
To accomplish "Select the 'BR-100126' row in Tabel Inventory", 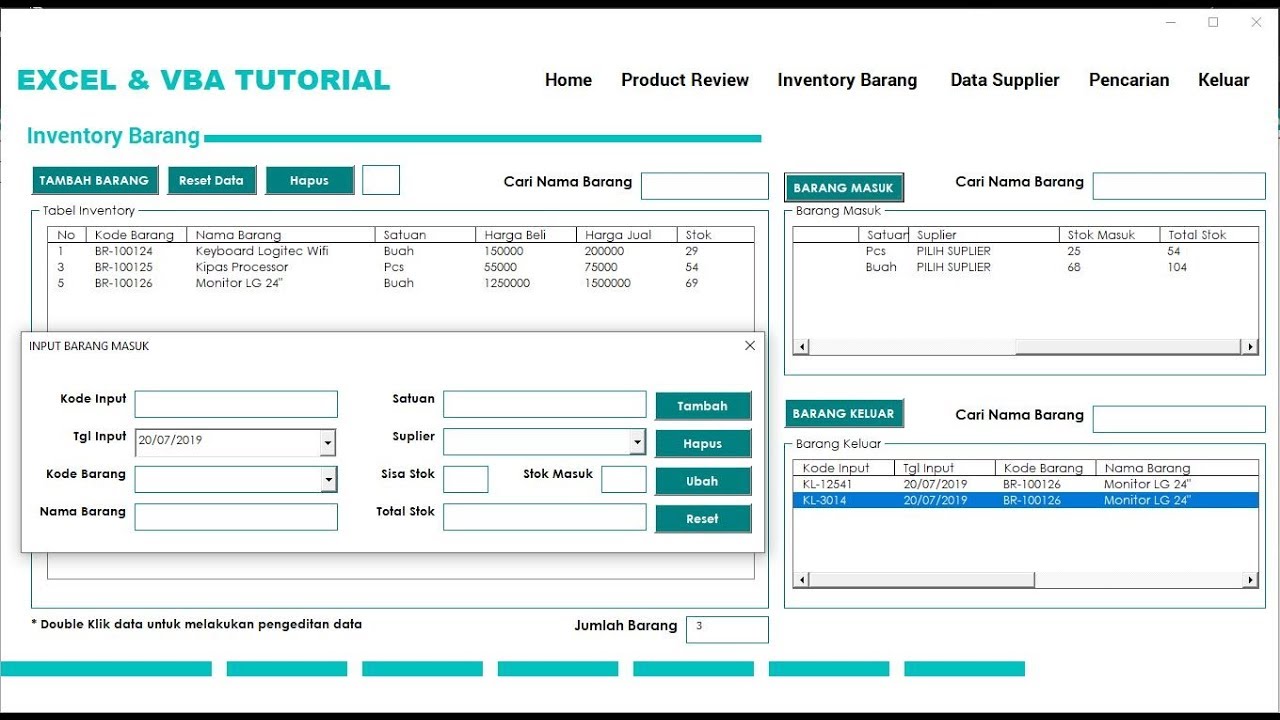I will (401, 283).
